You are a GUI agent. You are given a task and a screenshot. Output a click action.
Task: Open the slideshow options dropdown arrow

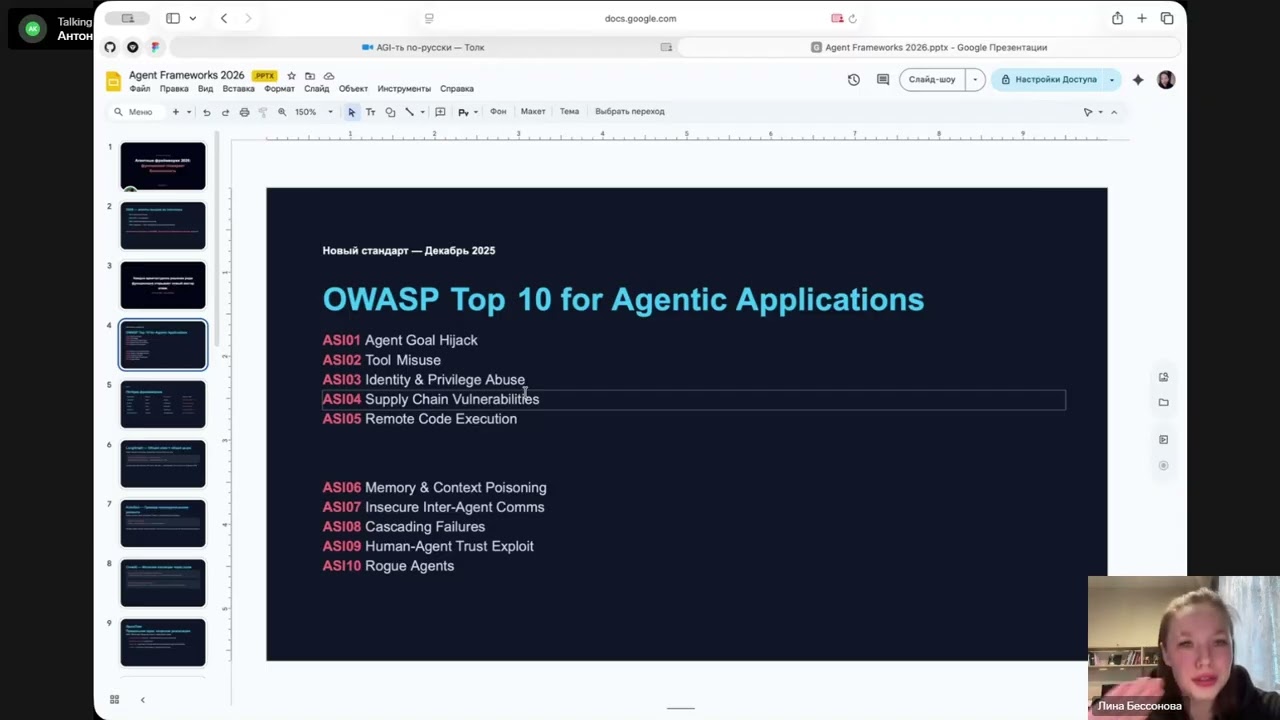pos(975,80)
